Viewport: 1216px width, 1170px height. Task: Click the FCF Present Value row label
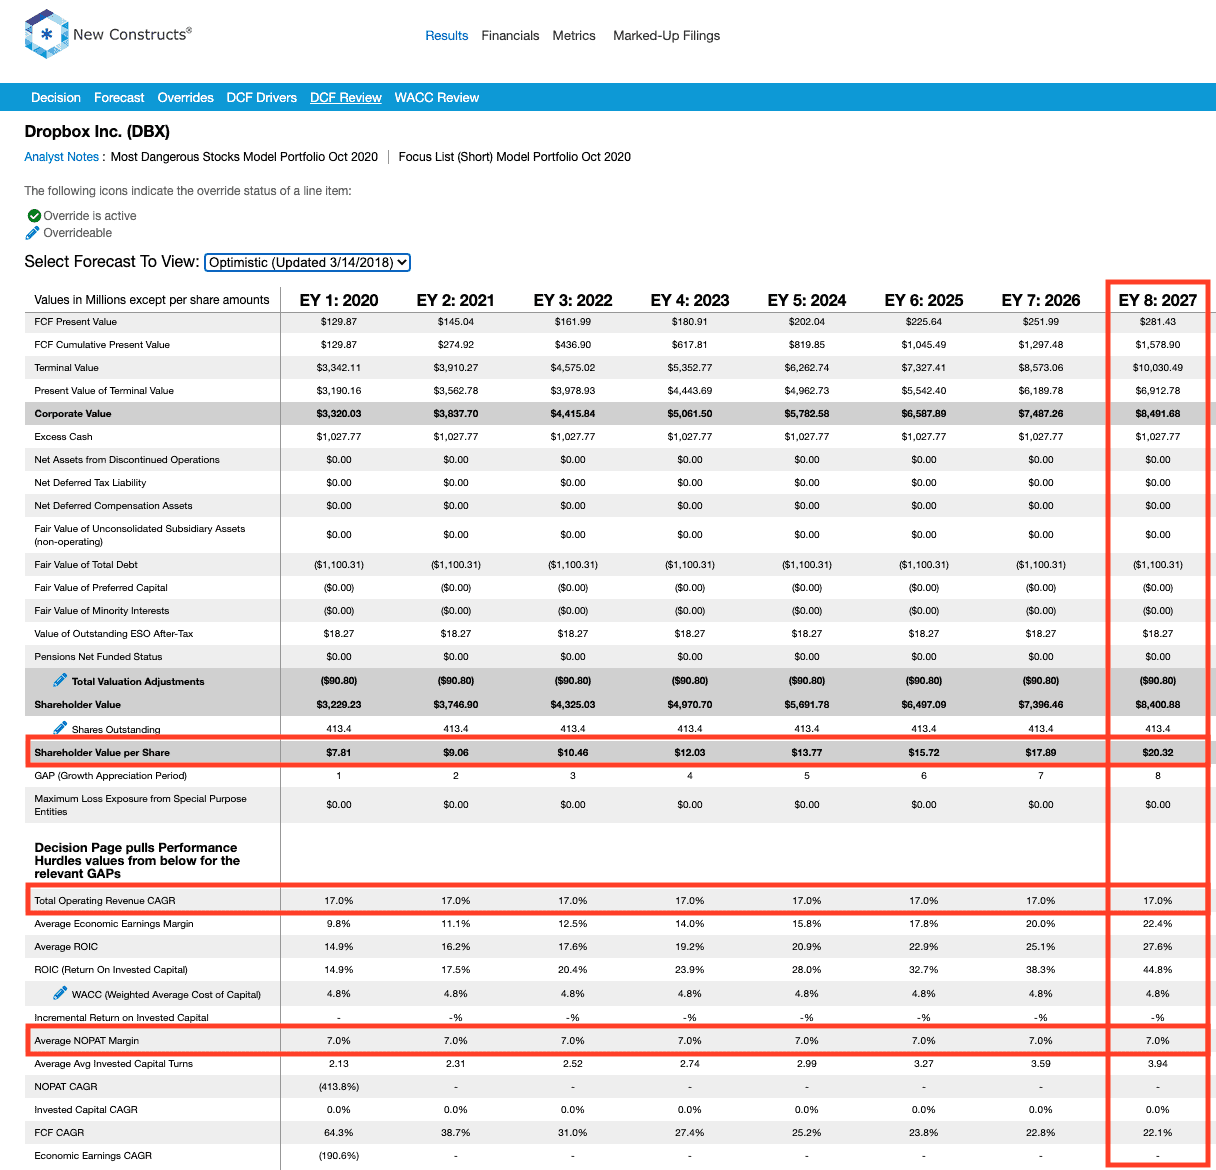point(76,322)
